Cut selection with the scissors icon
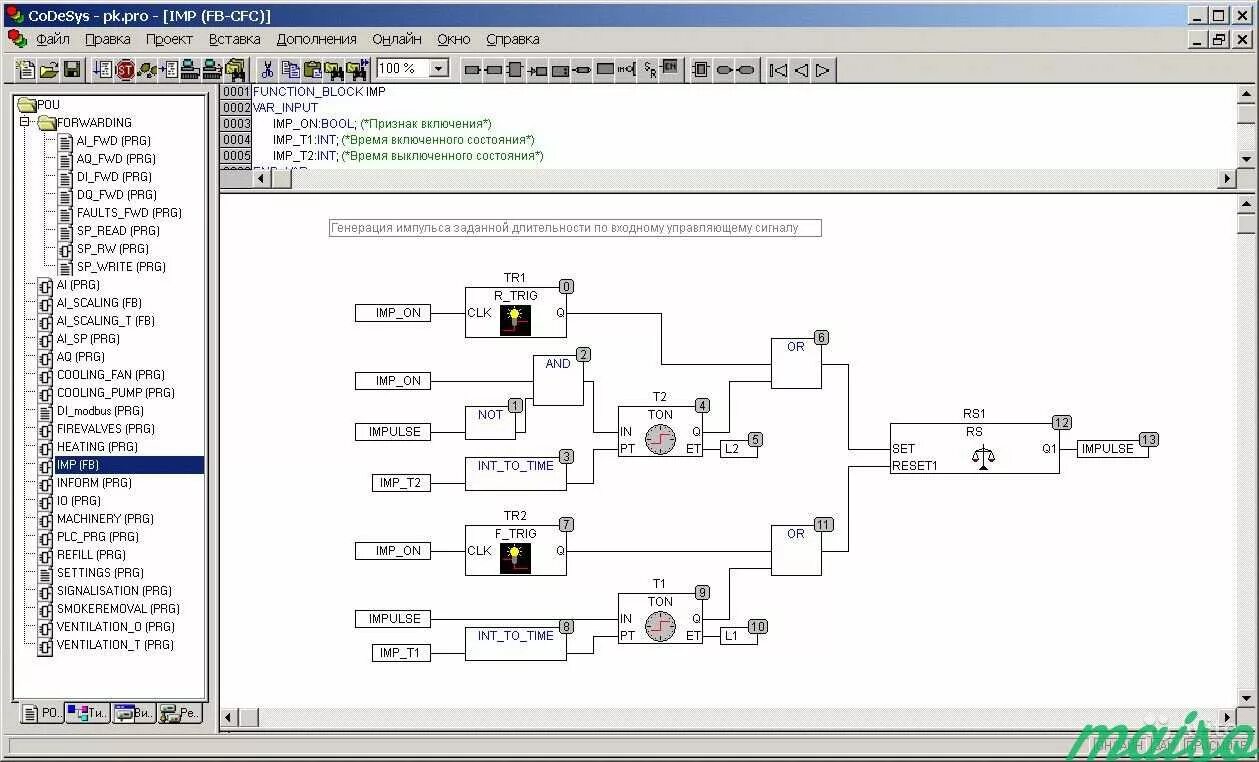Image resolution: width=1259 pixels, height=762 pixels. coord(267,70)
